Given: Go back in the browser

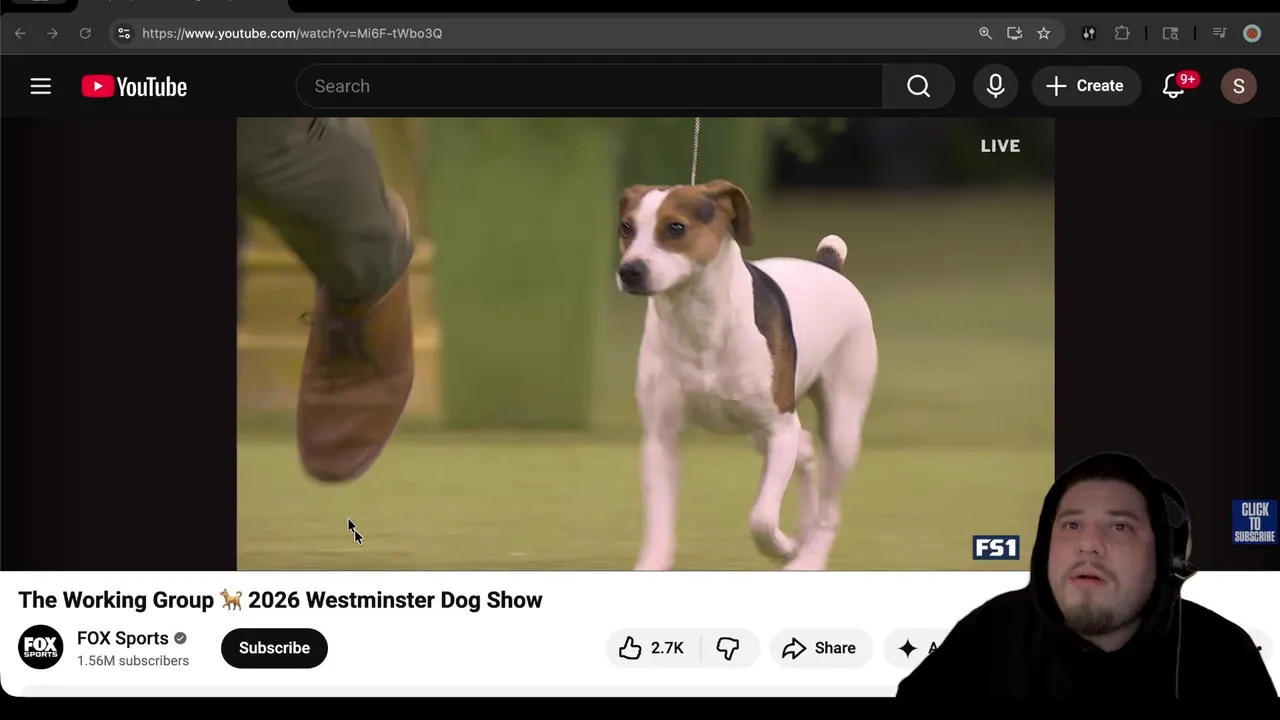Looking at the screenshot, I should point(20,33).
